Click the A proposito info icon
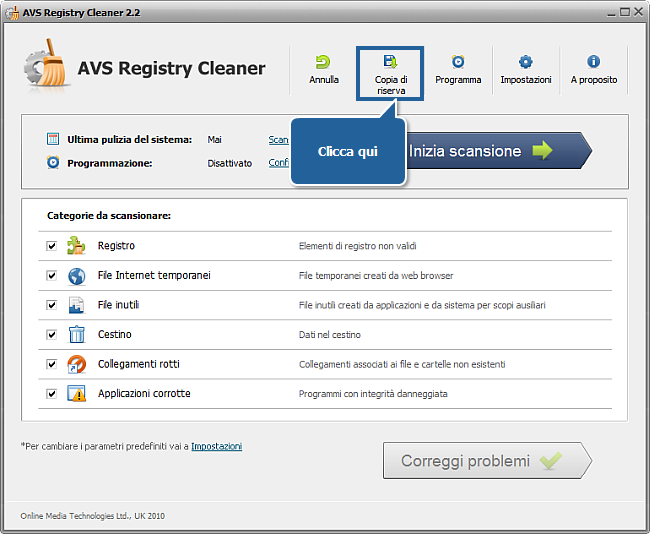Viewport: 650px width, 534px height. coord(593,62)
